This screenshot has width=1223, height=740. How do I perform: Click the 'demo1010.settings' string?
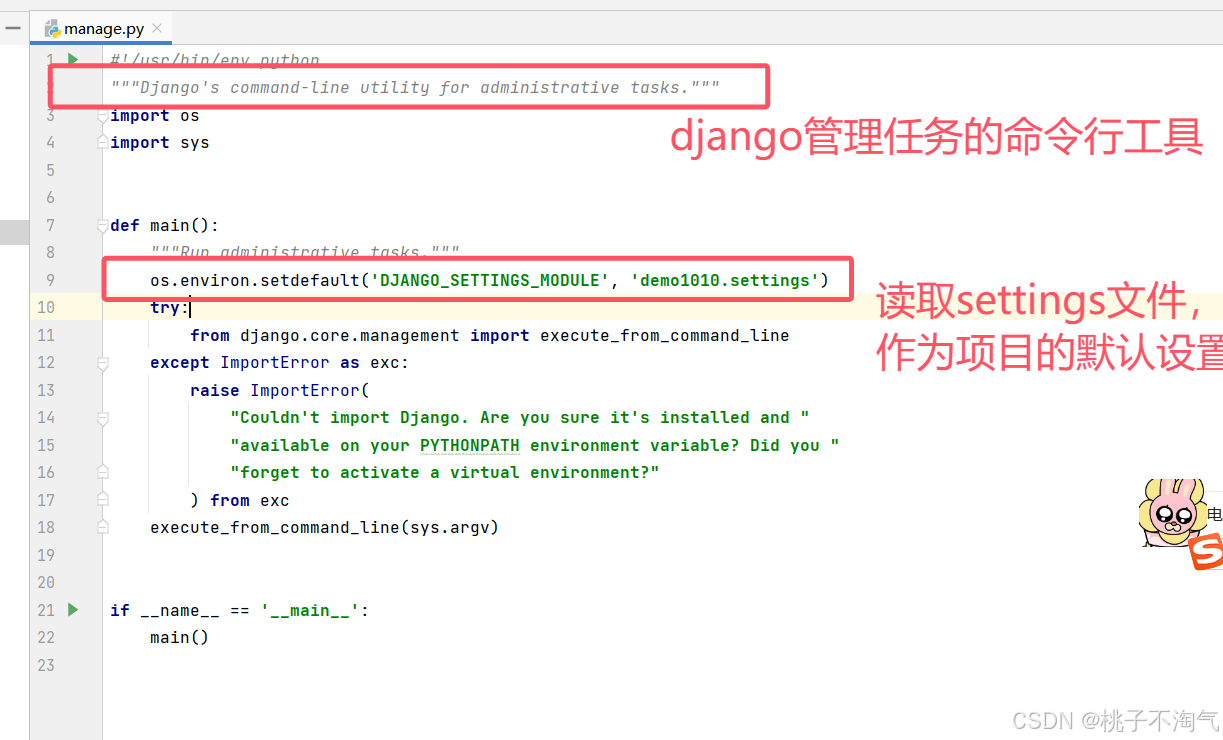point(725,280)
